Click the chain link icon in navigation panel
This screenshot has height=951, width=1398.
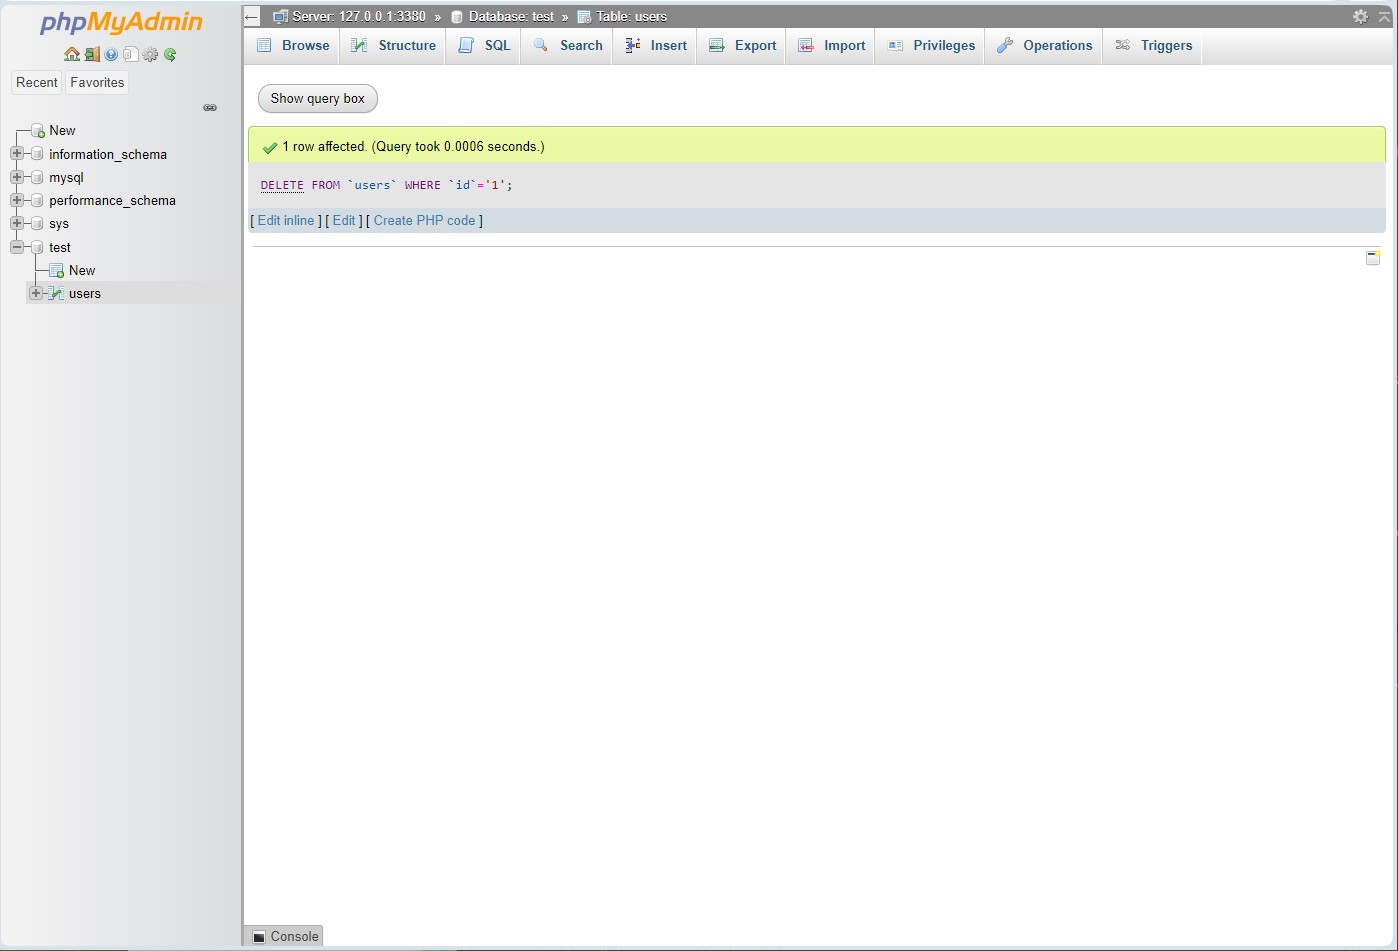click(210, 107)
